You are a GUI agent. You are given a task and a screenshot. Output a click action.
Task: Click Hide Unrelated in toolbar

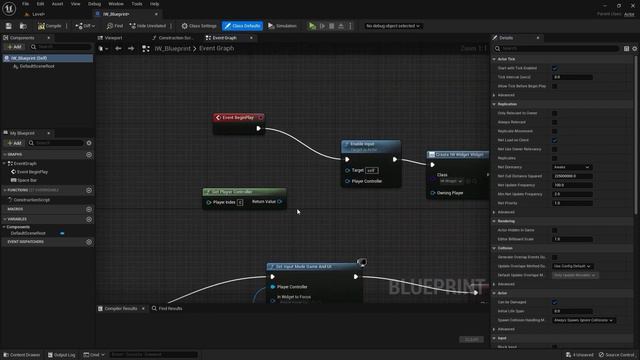click(x=147, y=26)
